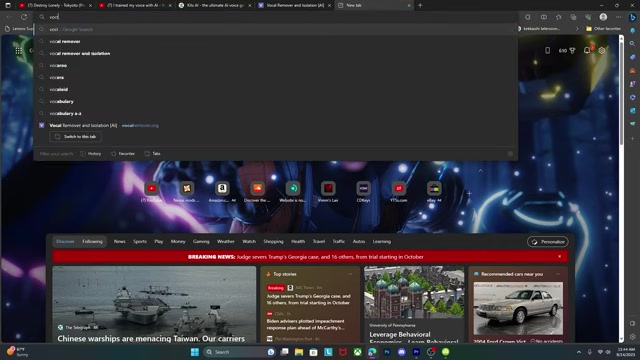
Task: Open Premiere Pro from taskbar
Action: (x=416, y=352)
